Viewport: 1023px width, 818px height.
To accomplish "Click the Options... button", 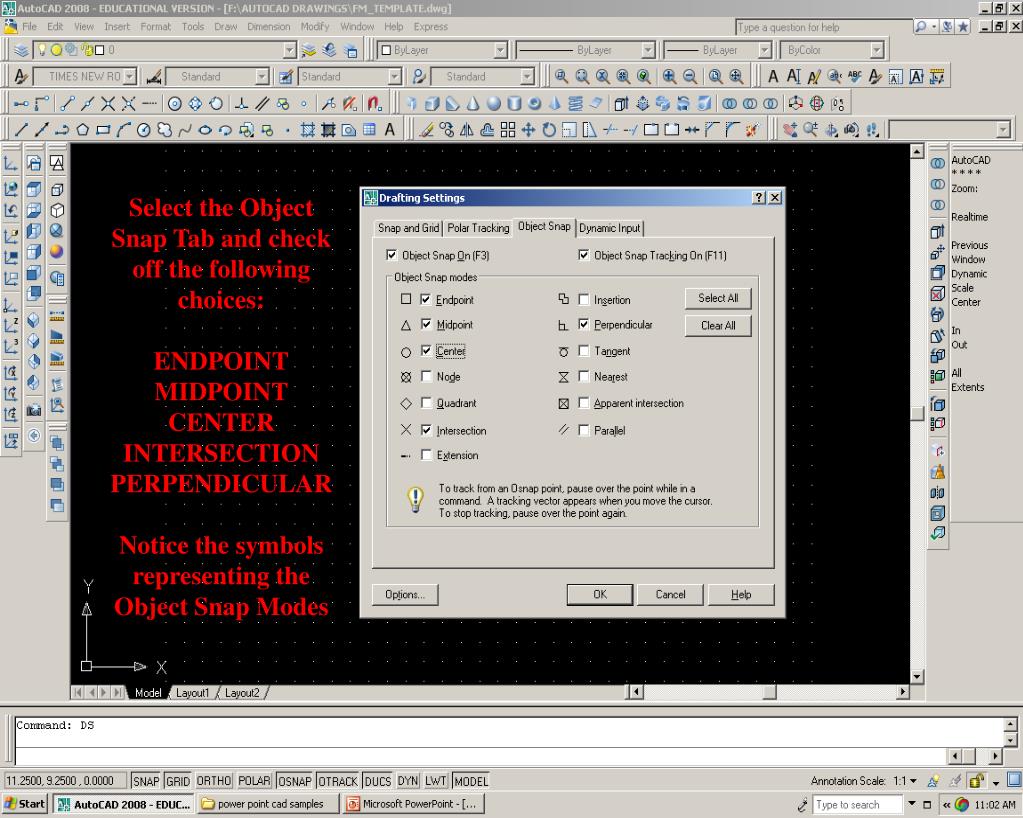I will pos(405,594).
